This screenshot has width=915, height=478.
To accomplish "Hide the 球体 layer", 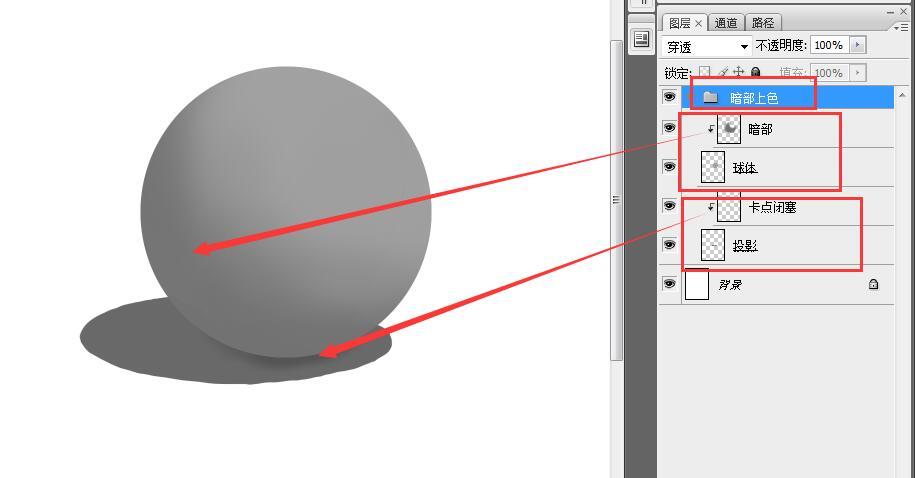I will click(669, 167).
